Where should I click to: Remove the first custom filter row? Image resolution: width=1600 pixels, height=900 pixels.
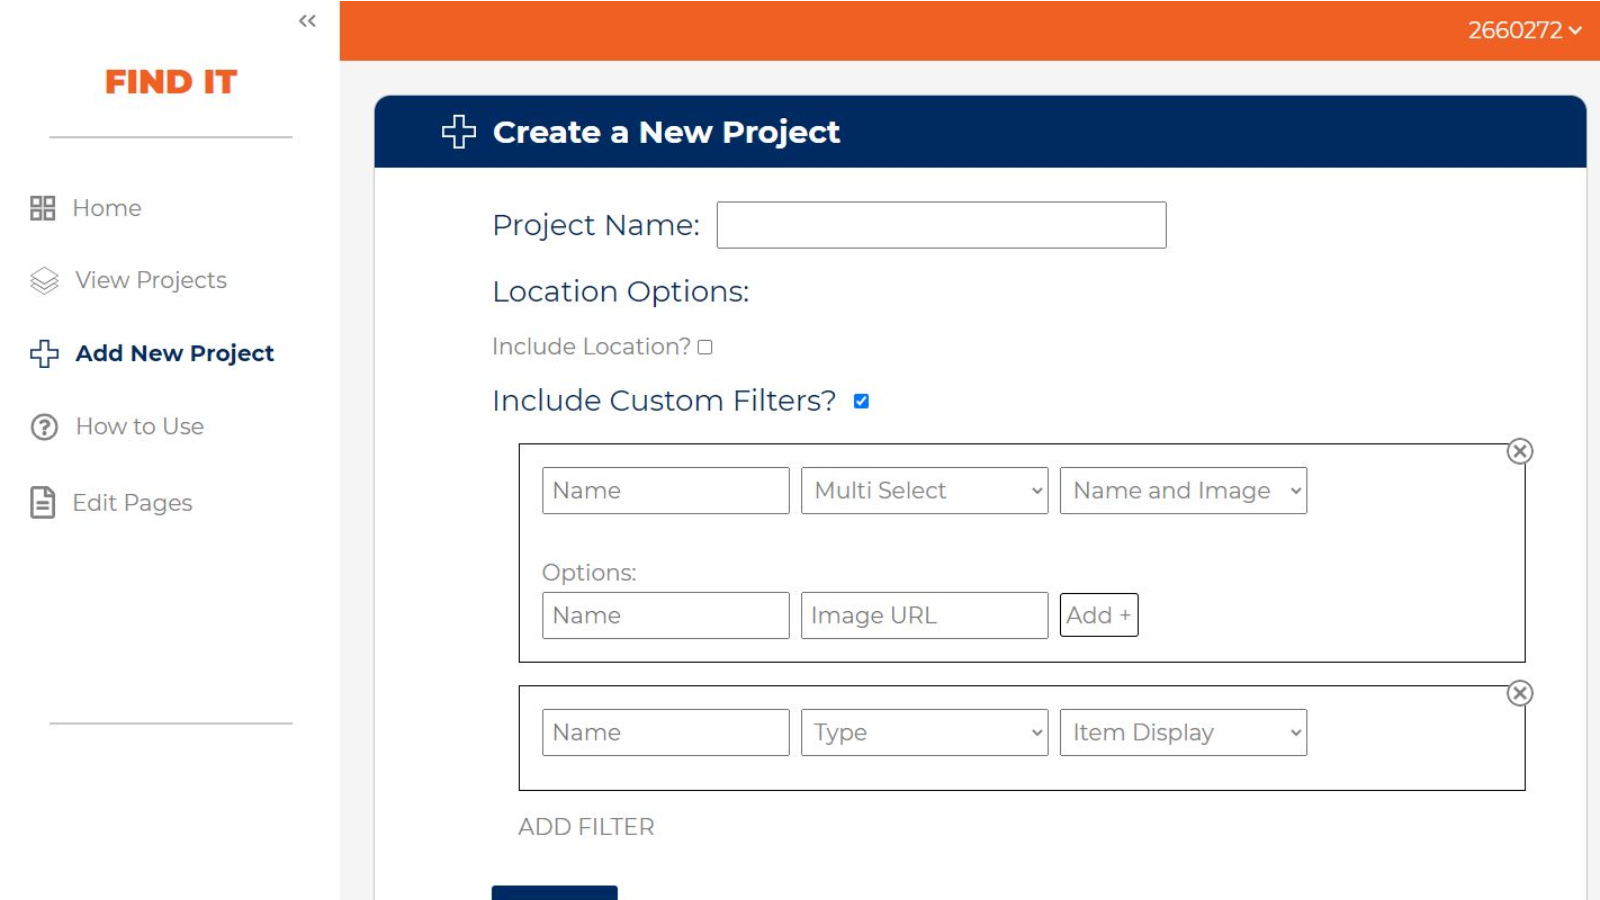[1520, 451]
